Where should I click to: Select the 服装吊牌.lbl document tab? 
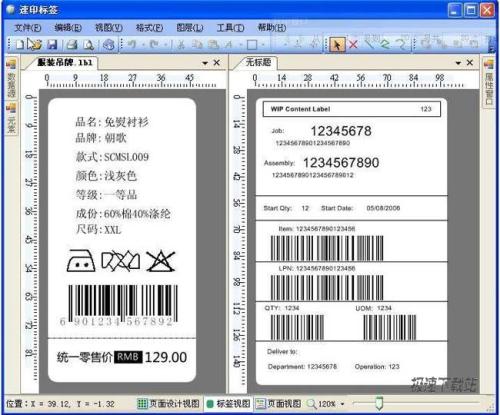pyautogui.click(x=64, y=62)
